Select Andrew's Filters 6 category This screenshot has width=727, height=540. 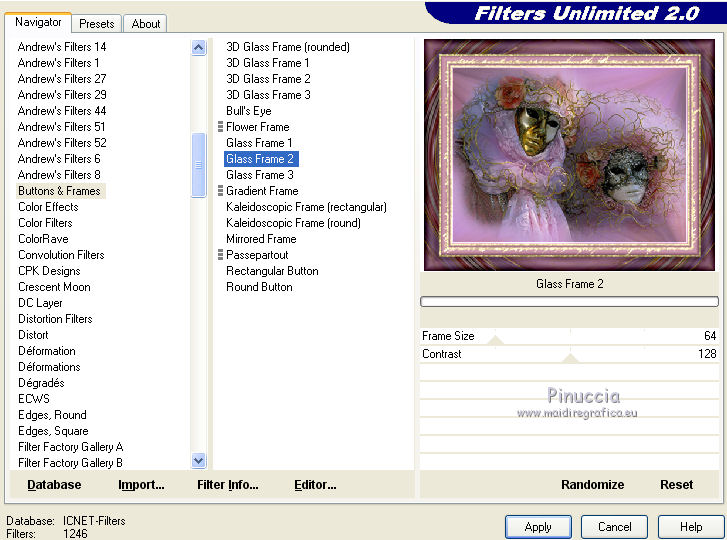(x=59, y=159)
